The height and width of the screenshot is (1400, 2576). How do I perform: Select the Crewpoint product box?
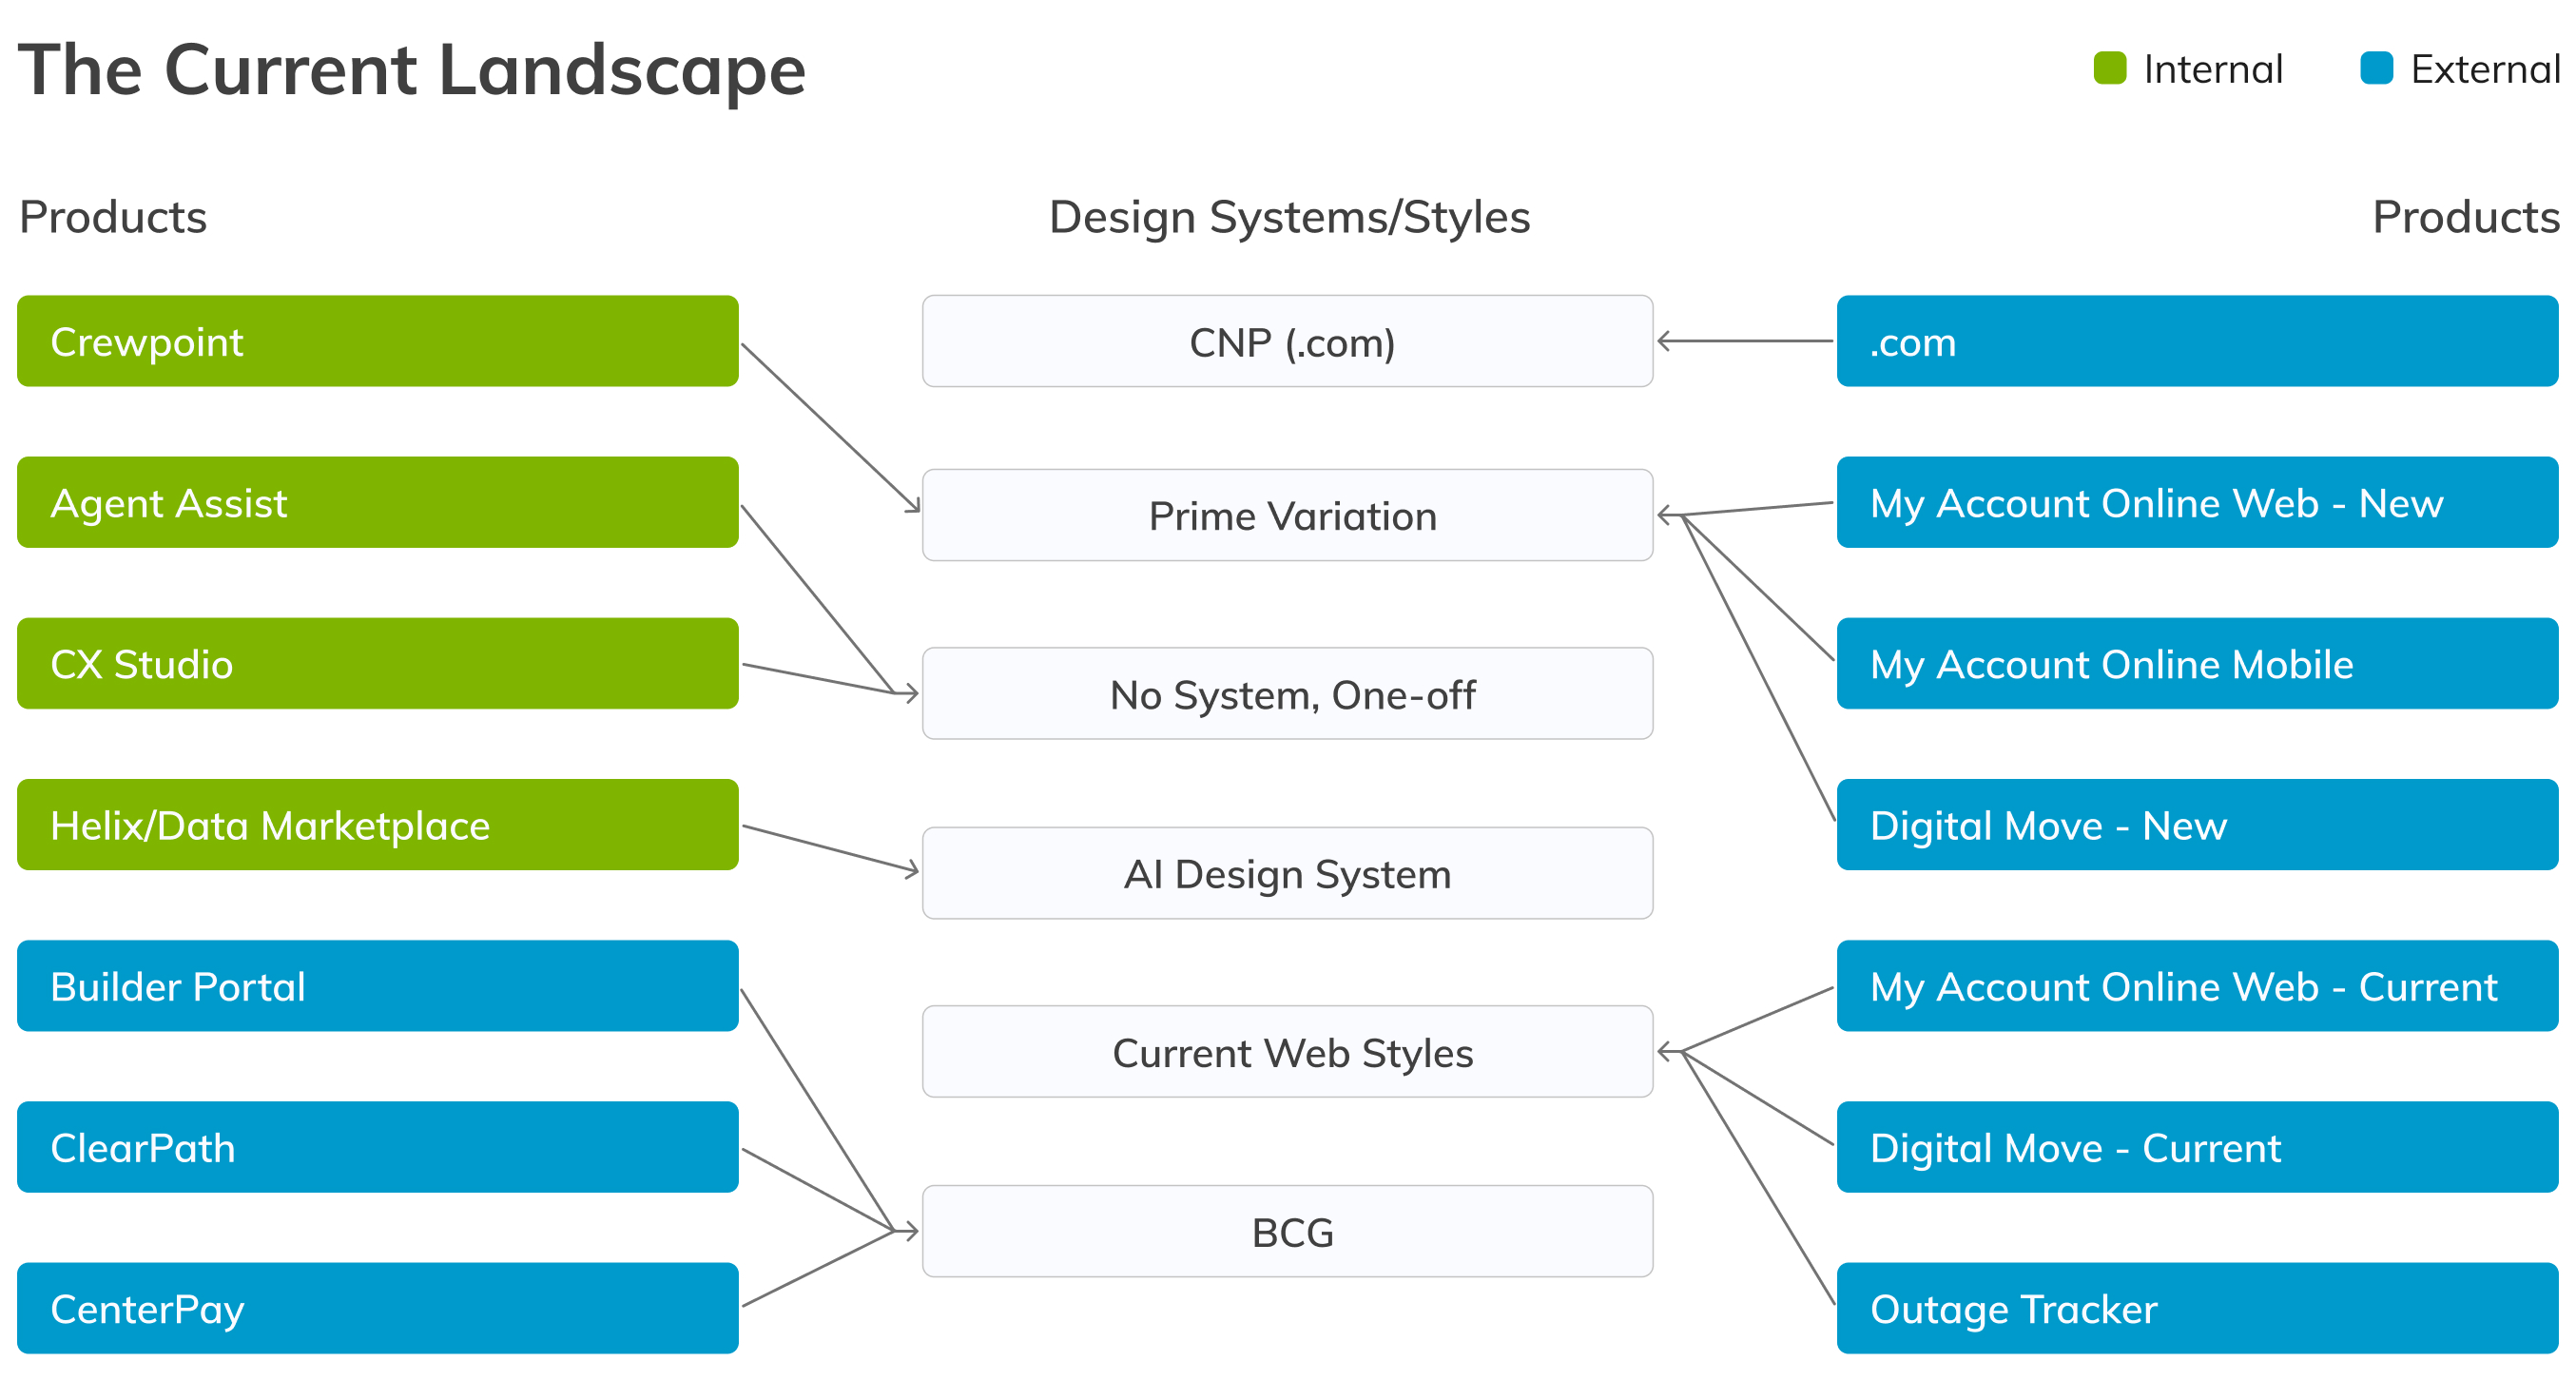pyautogui.click(x=378, y=341)
